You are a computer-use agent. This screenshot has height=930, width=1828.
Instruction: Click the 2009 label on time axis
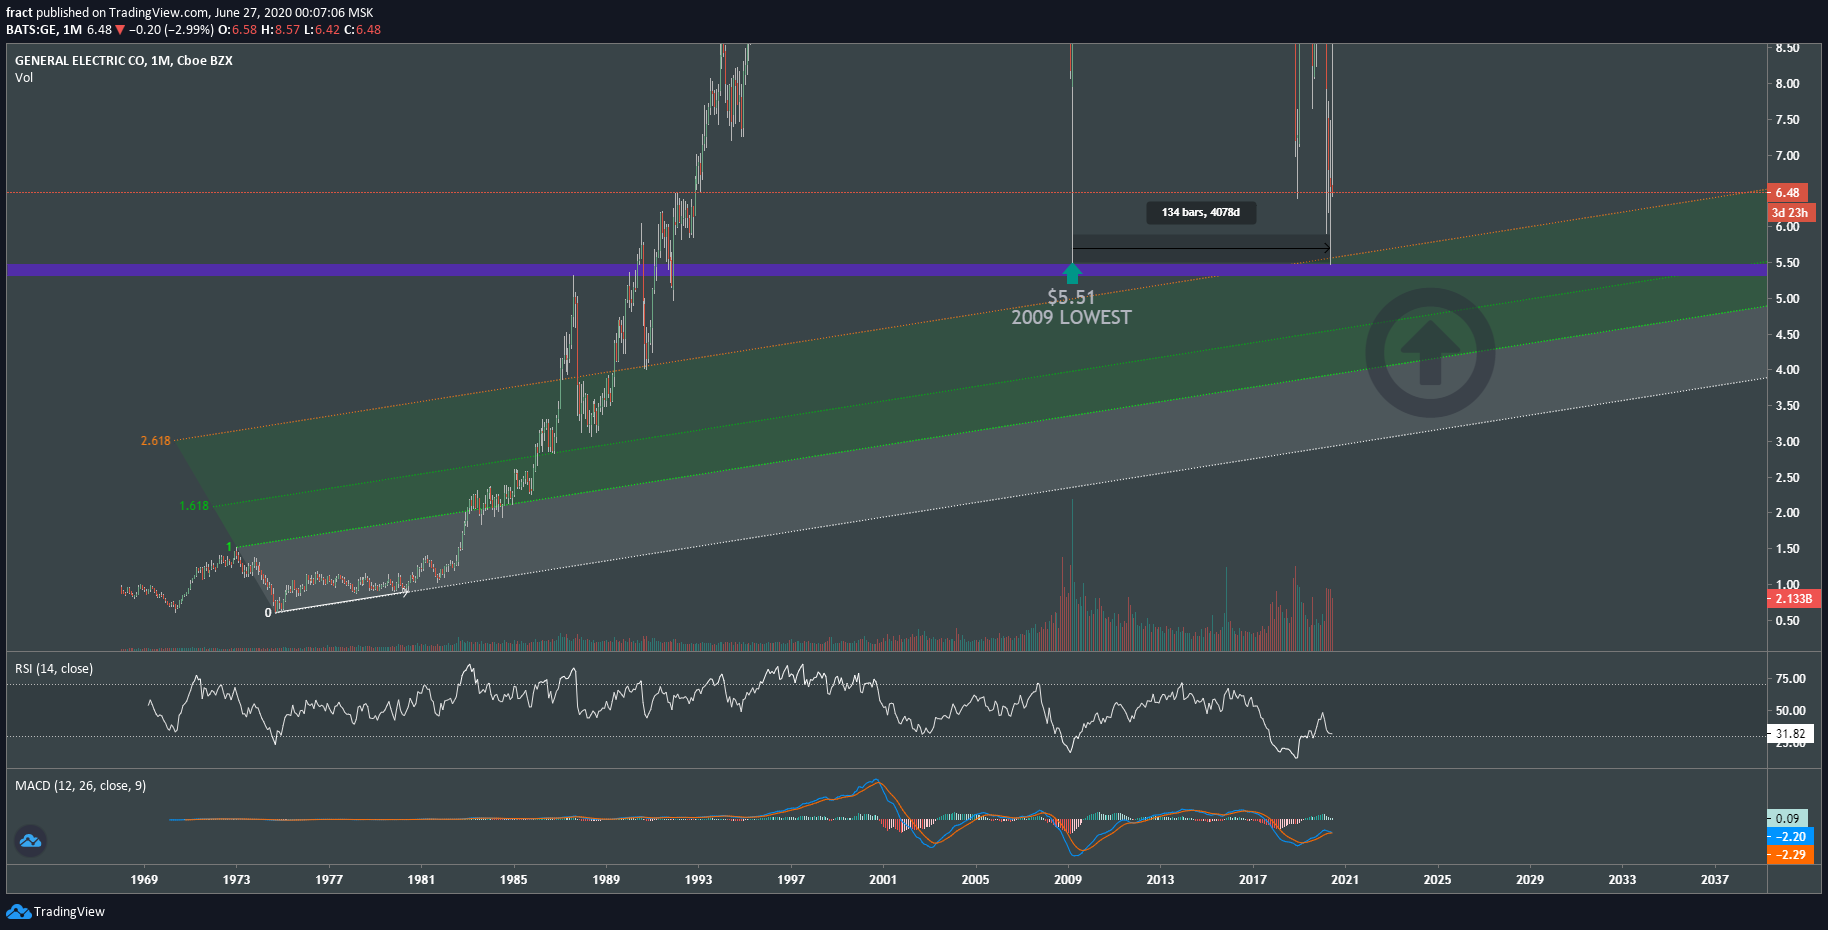(x=1068, y=880)
